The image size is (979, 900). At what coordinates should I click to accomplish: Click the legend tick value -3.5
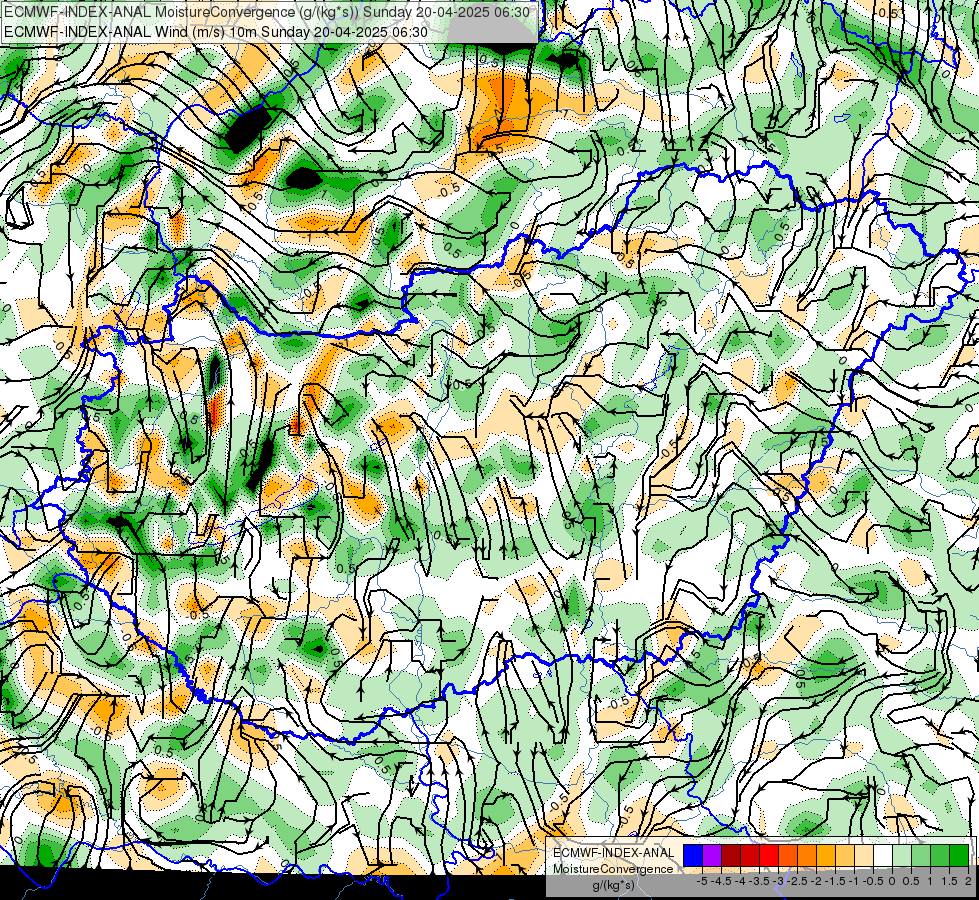click(760, 881)
